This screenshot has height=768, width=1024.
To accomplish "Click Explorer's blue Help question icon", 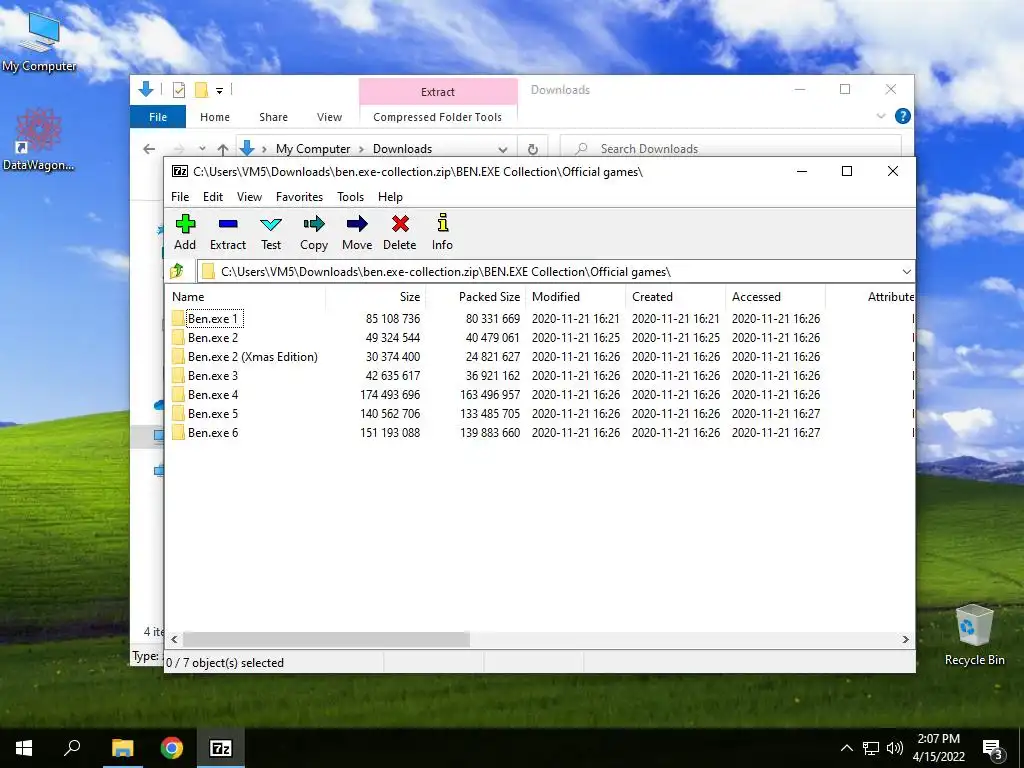I will pos(903,116).
